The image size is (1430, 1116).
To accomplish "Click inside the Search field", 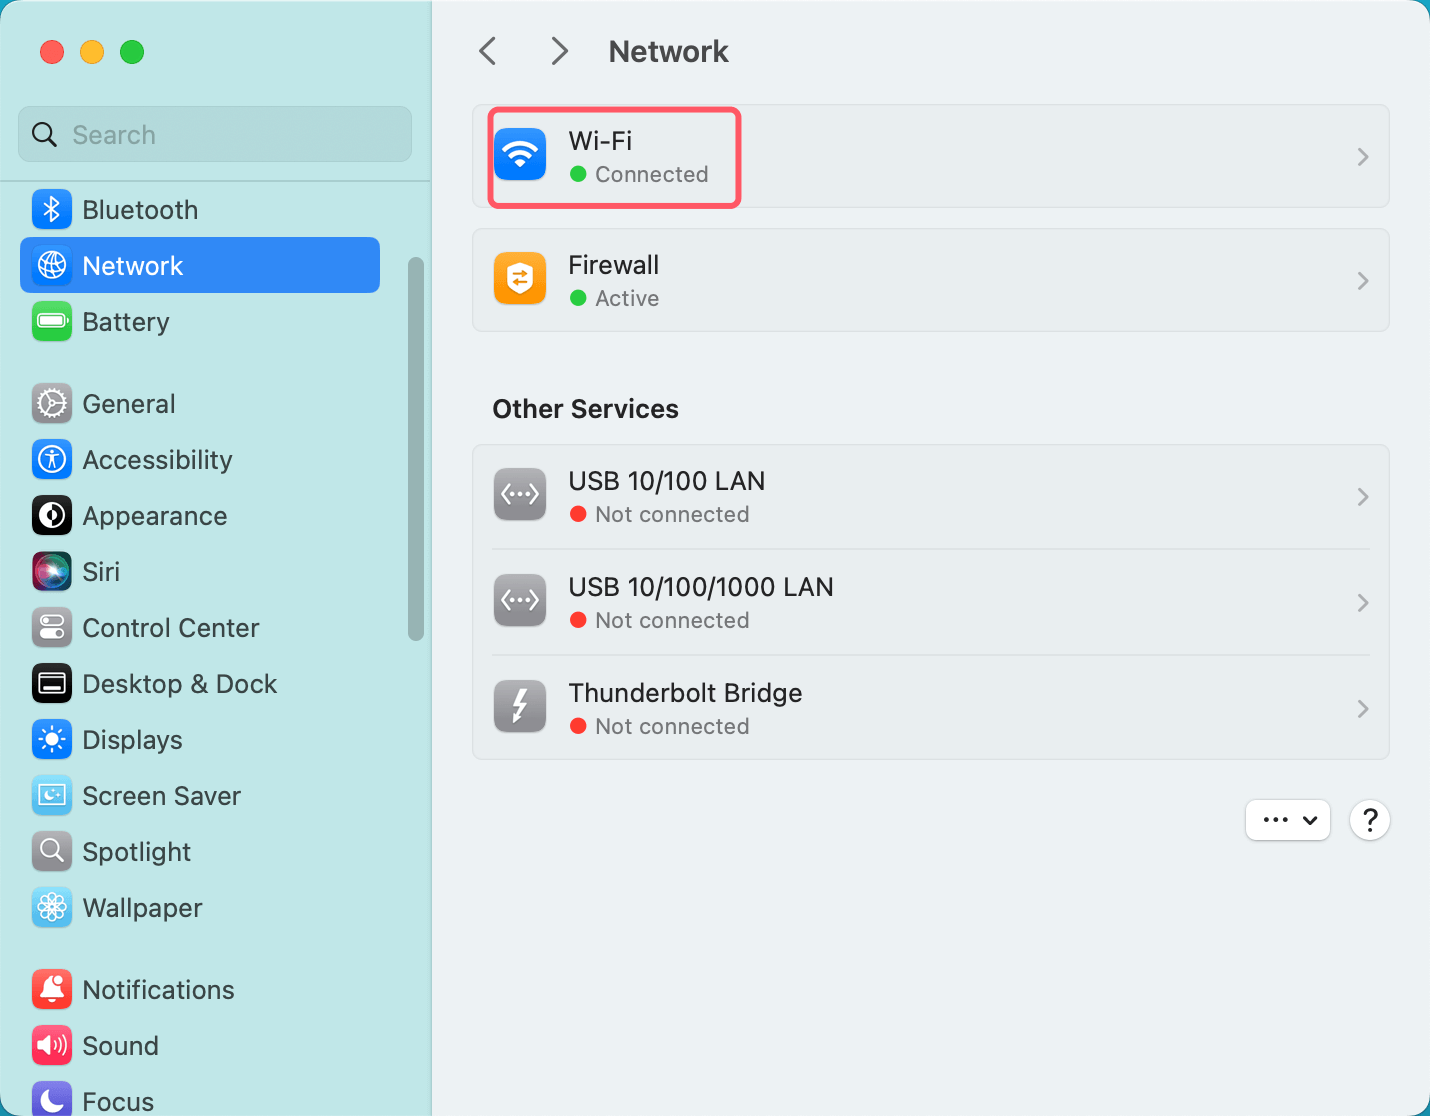I will pyautogui.click(x=214, y=134).
